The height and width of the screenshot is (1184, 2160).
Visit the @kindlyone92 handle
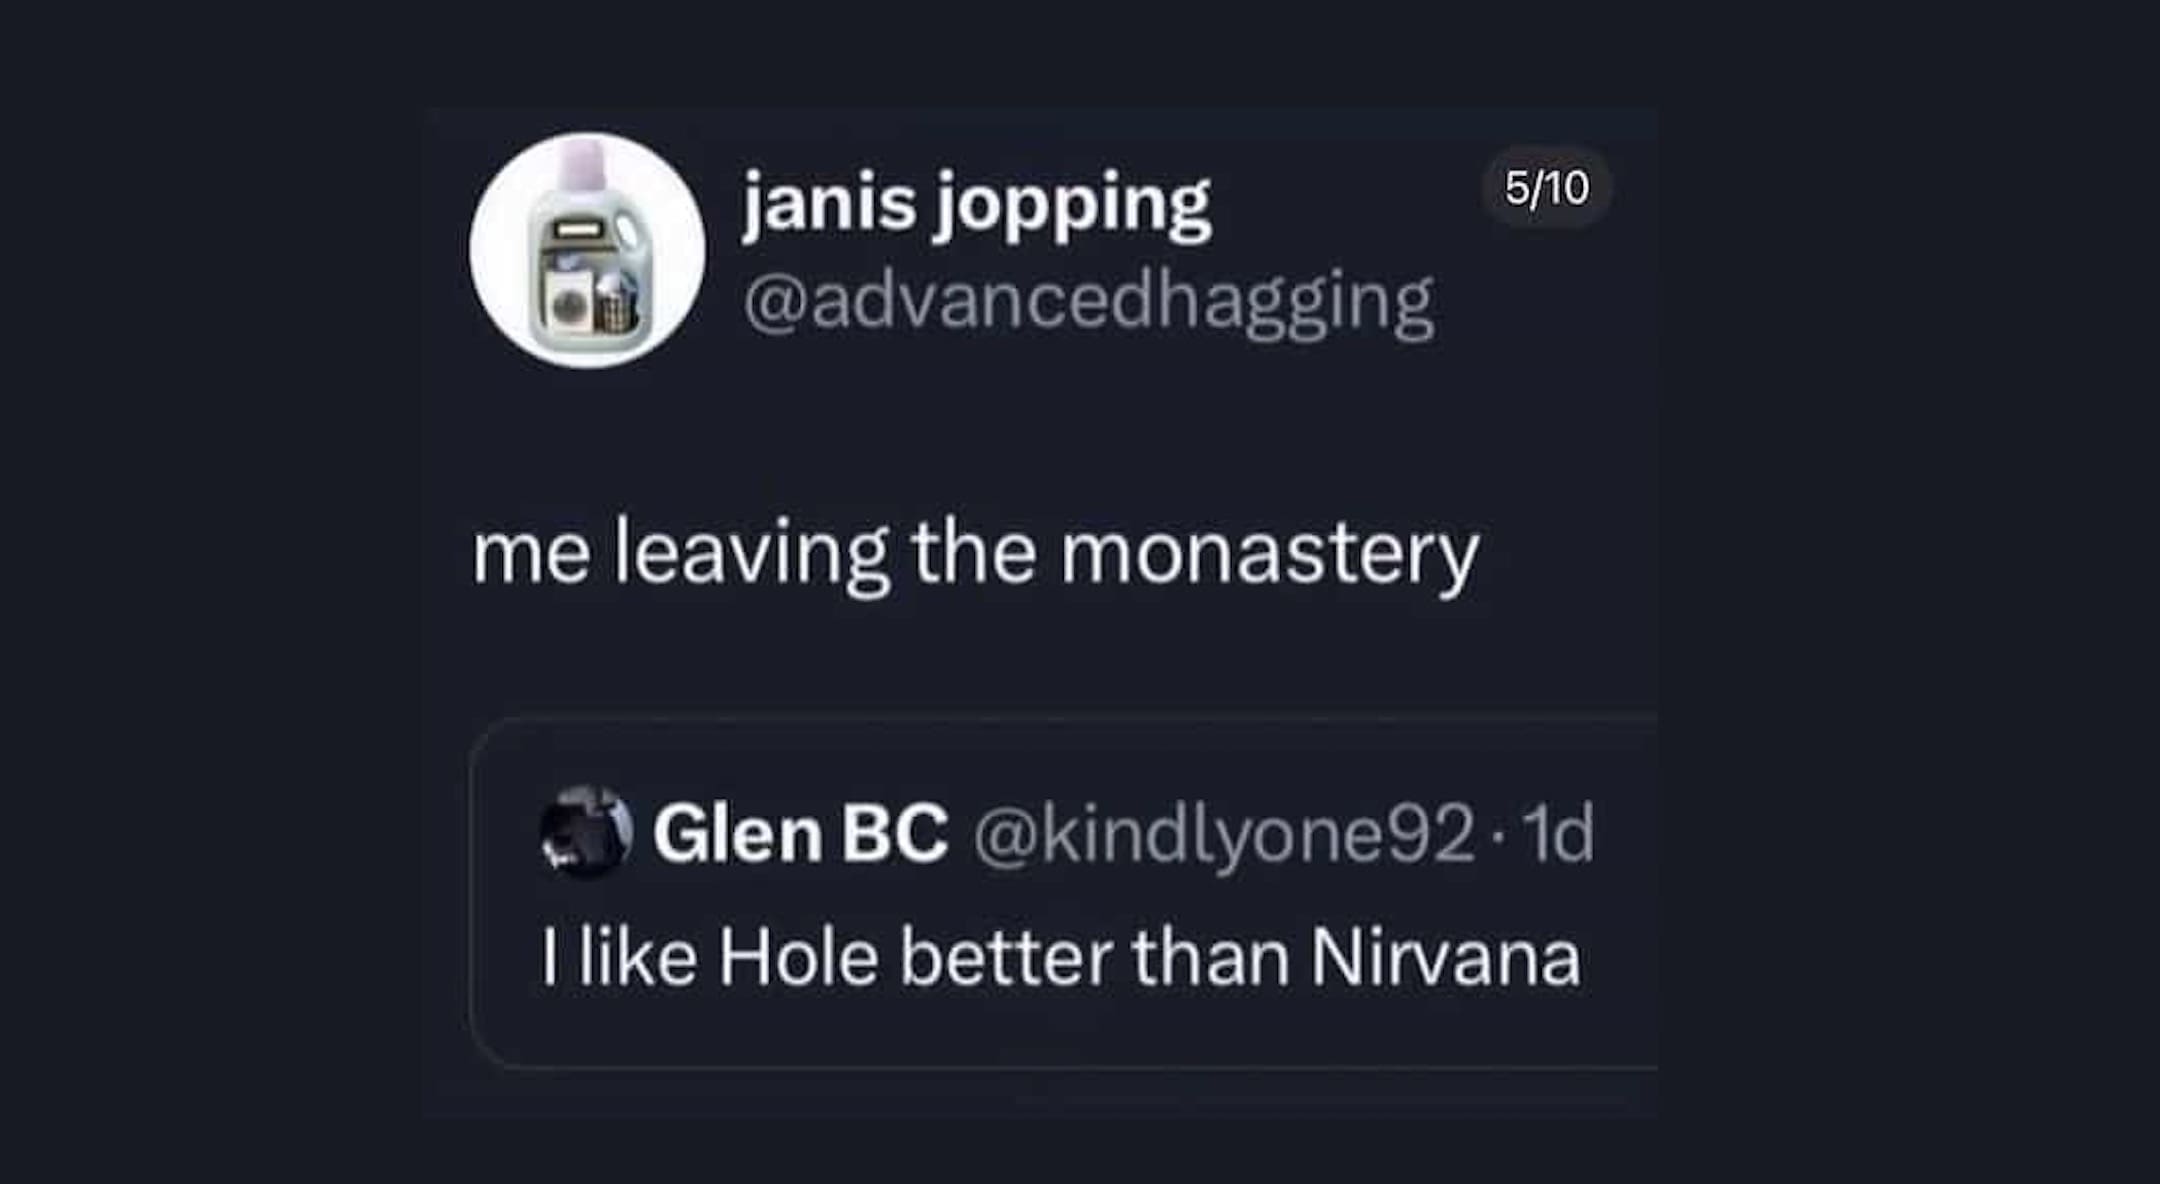[x=1223, y=834]
